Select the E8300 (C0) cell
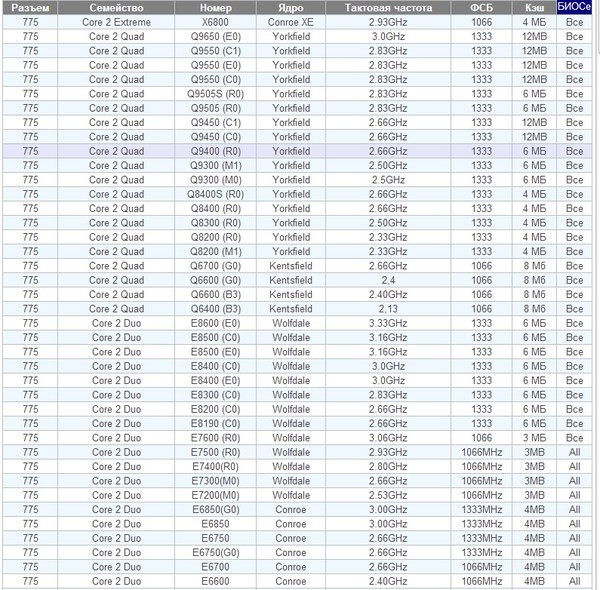The height and width of the screenshot is (590, 600). coord(215,395)
